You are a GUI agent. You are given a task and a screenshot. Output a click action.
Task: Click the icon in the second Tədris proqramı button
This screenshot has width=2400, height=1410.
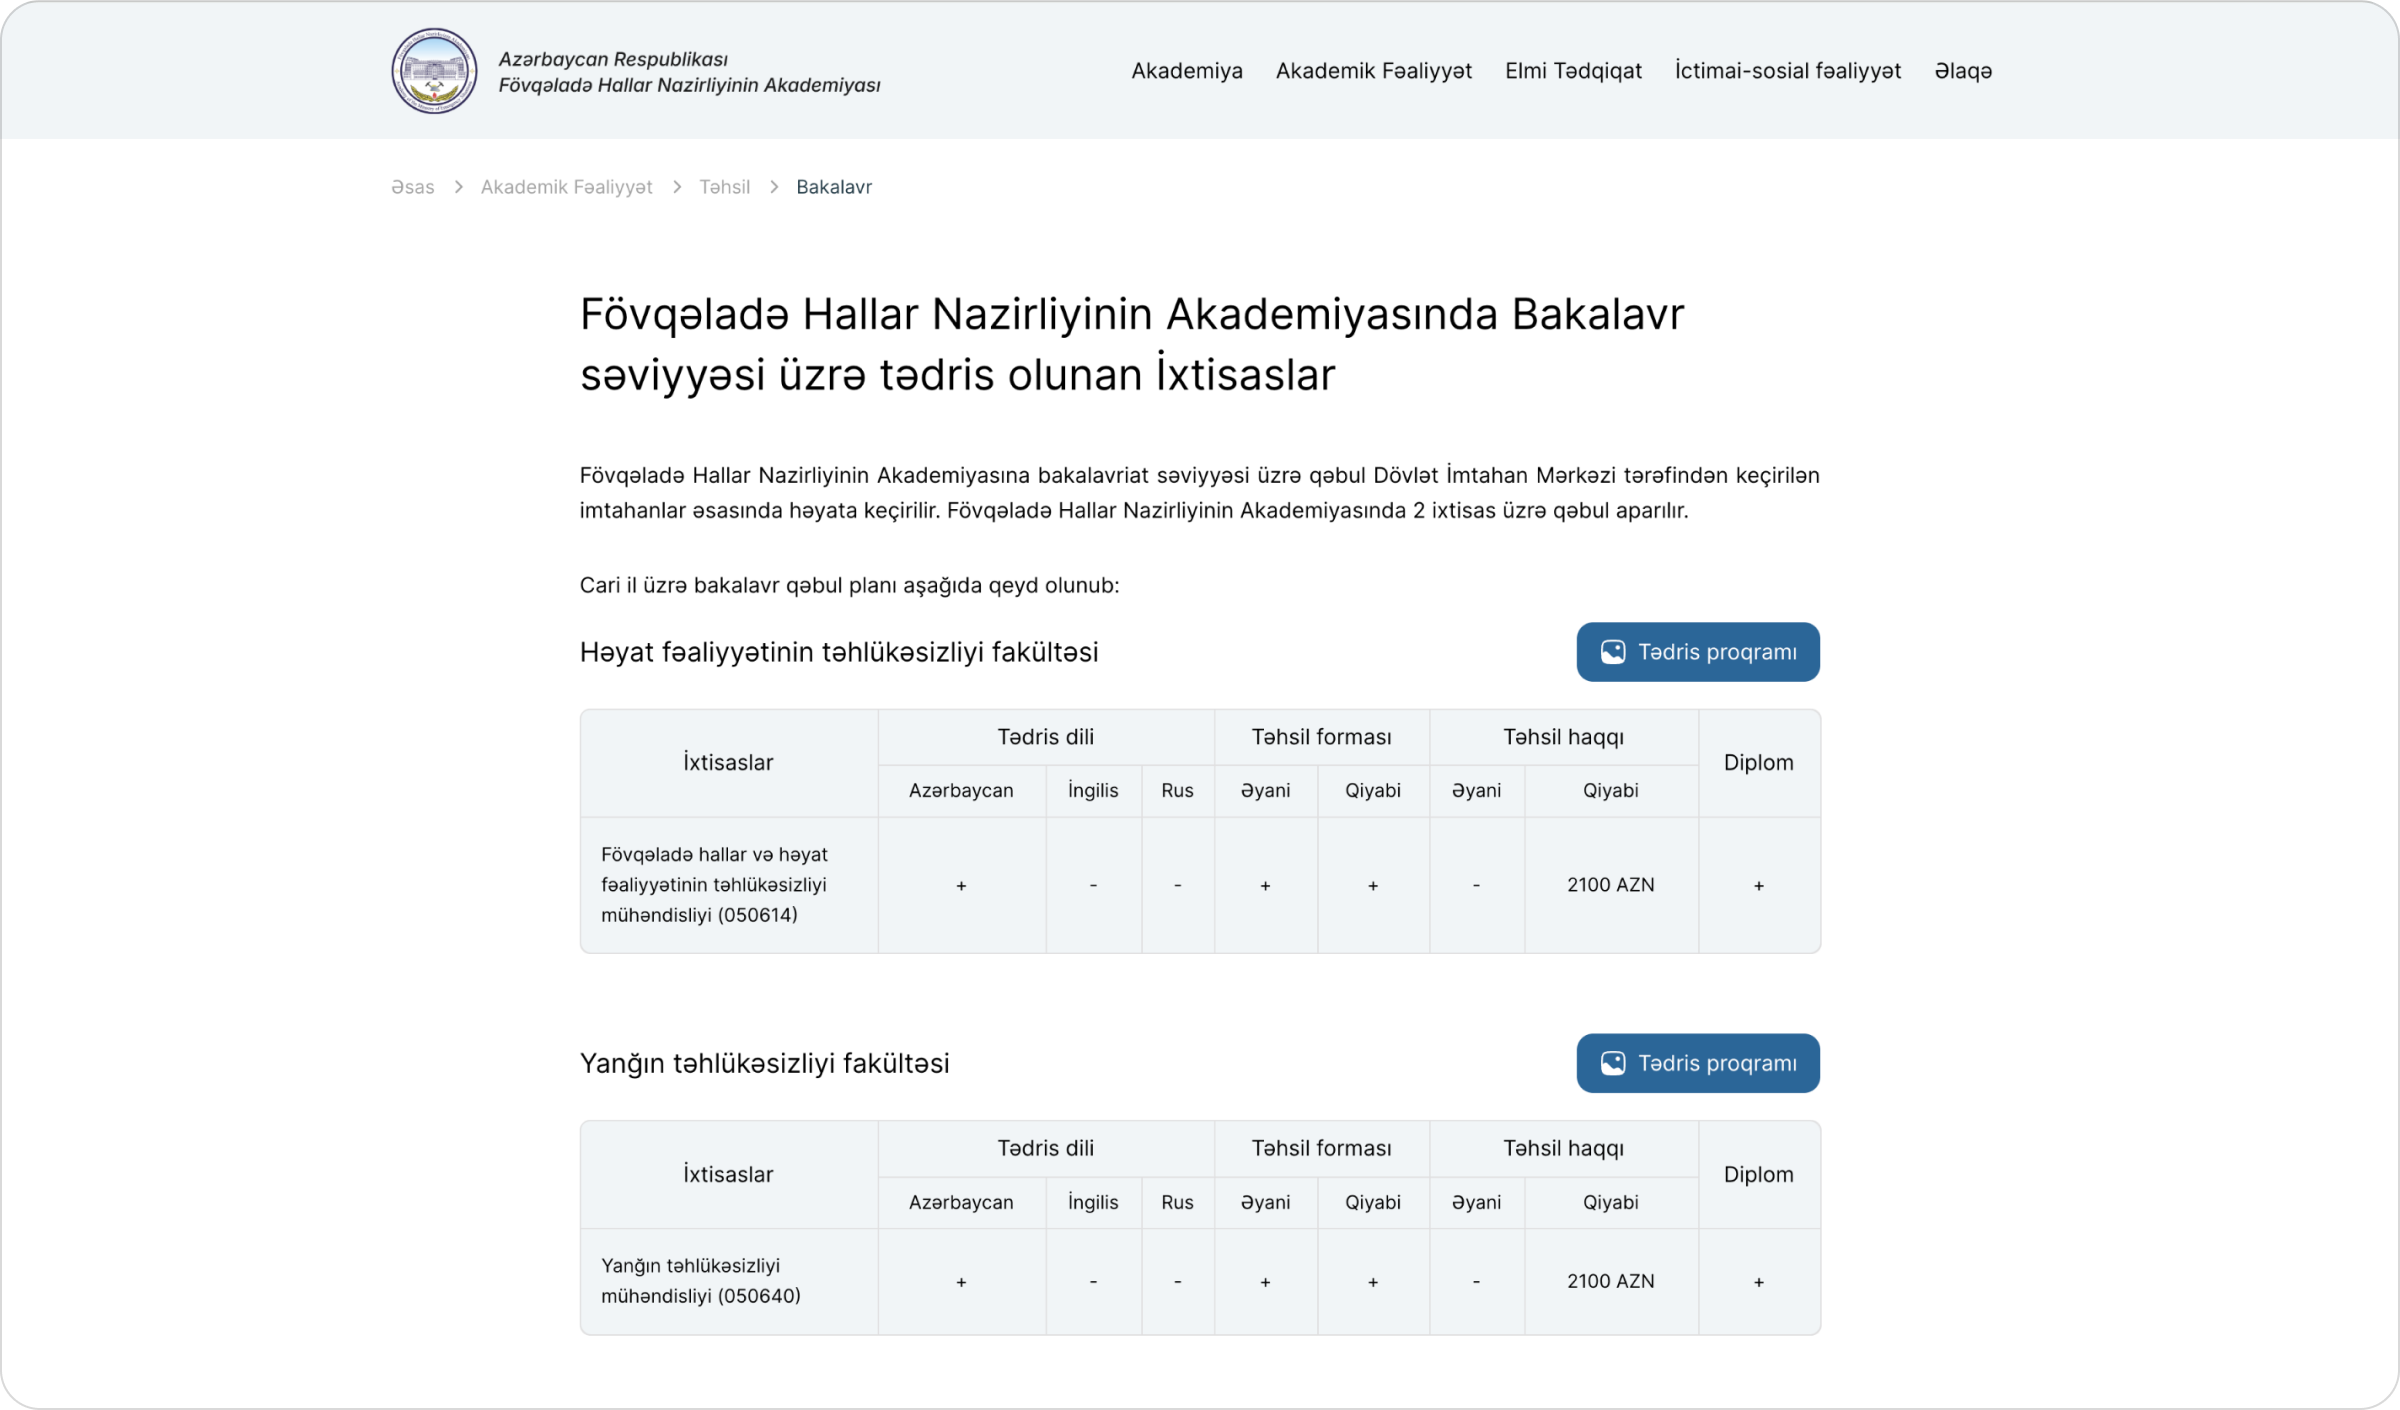[x=1612, y=1063]
